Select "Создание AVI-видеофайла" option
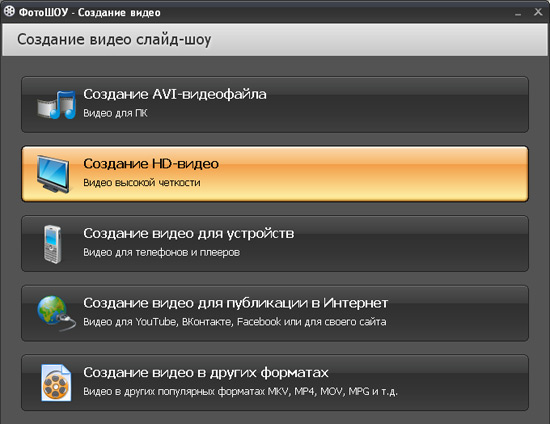Image resolution: width=550 pixels, height=424 pixels. click(275, 105)
